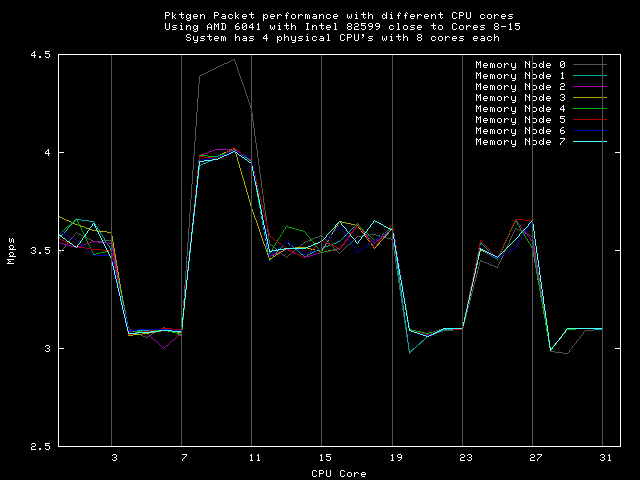Click the x-axis tick label 11
The image size is (640, 480).
click(254, 457)
